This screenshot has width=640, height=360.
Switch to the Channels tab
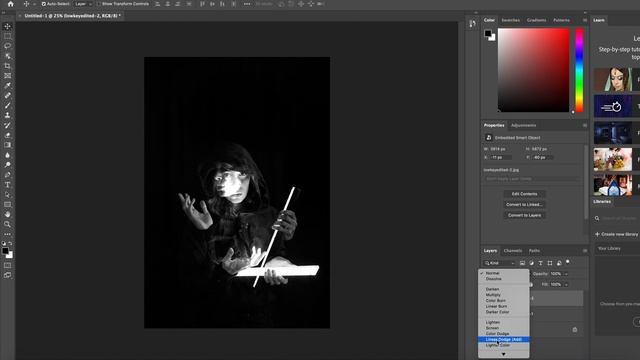[x=513, y=251]
